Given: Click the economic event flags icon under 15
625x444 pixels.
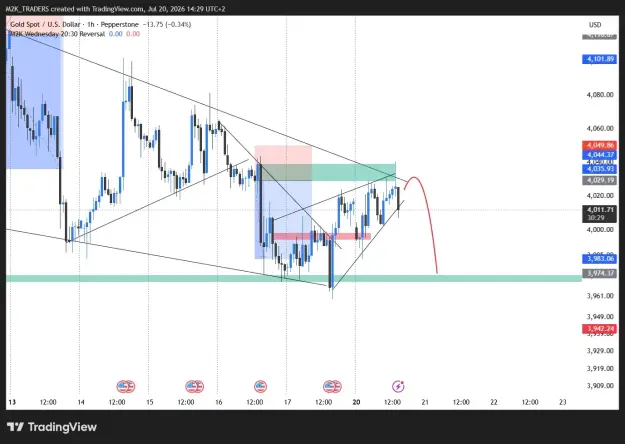Looking at the screenshot, I should 195,386.
